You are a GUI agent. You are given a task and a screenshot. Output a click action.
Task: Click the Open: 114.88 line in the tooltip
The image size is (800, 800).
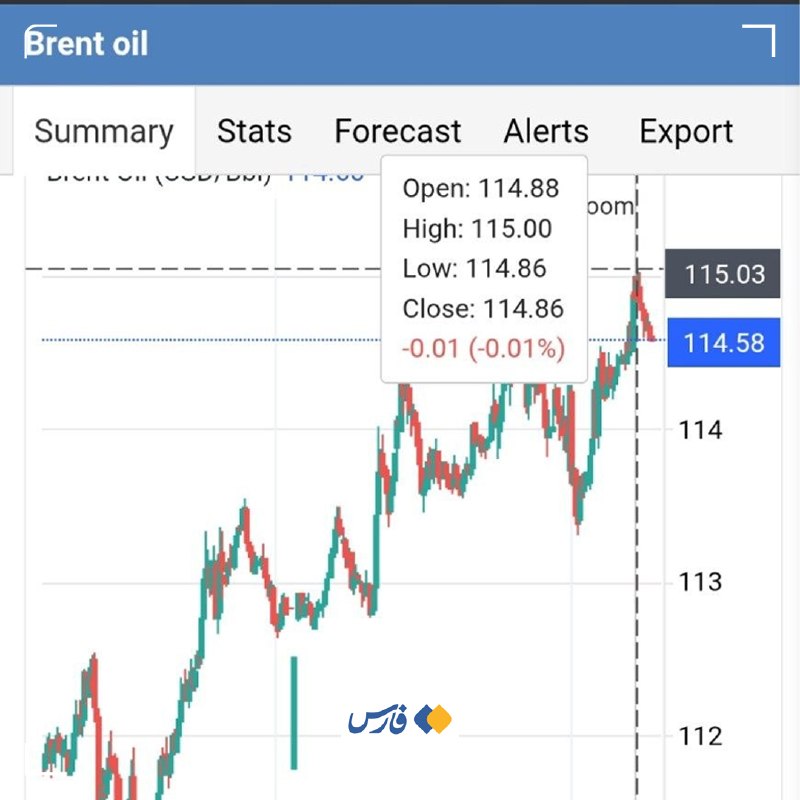click(x=481, y=188)
